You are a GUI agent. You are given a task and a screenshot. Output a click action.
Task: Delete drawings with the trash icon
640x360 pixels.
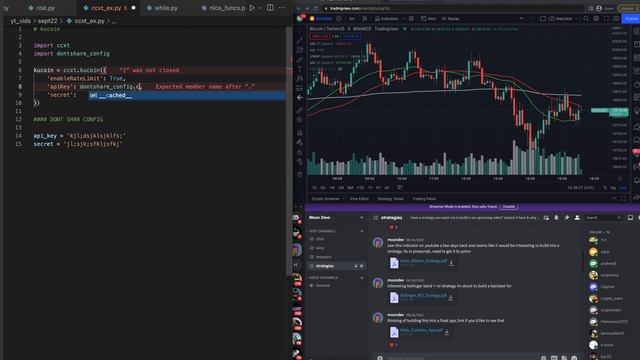coord(300,174)
